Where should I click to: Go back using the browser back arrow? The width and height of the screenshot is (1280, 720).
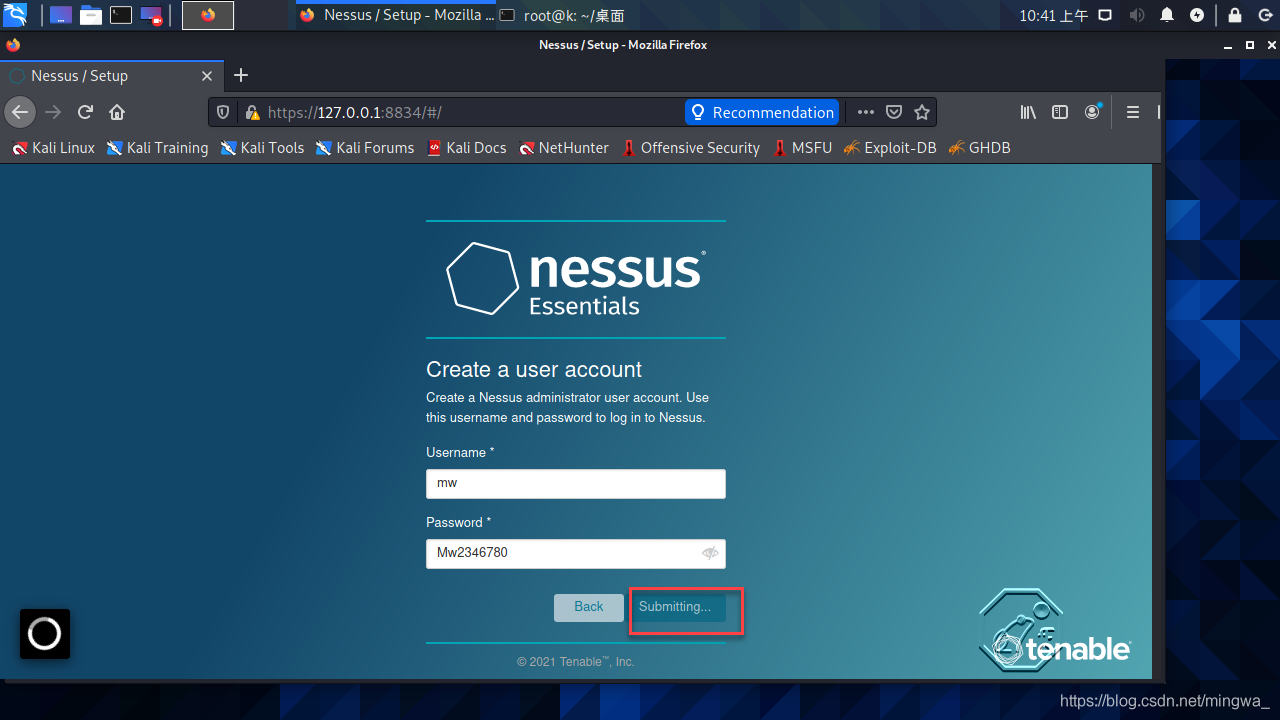point(20,112)
